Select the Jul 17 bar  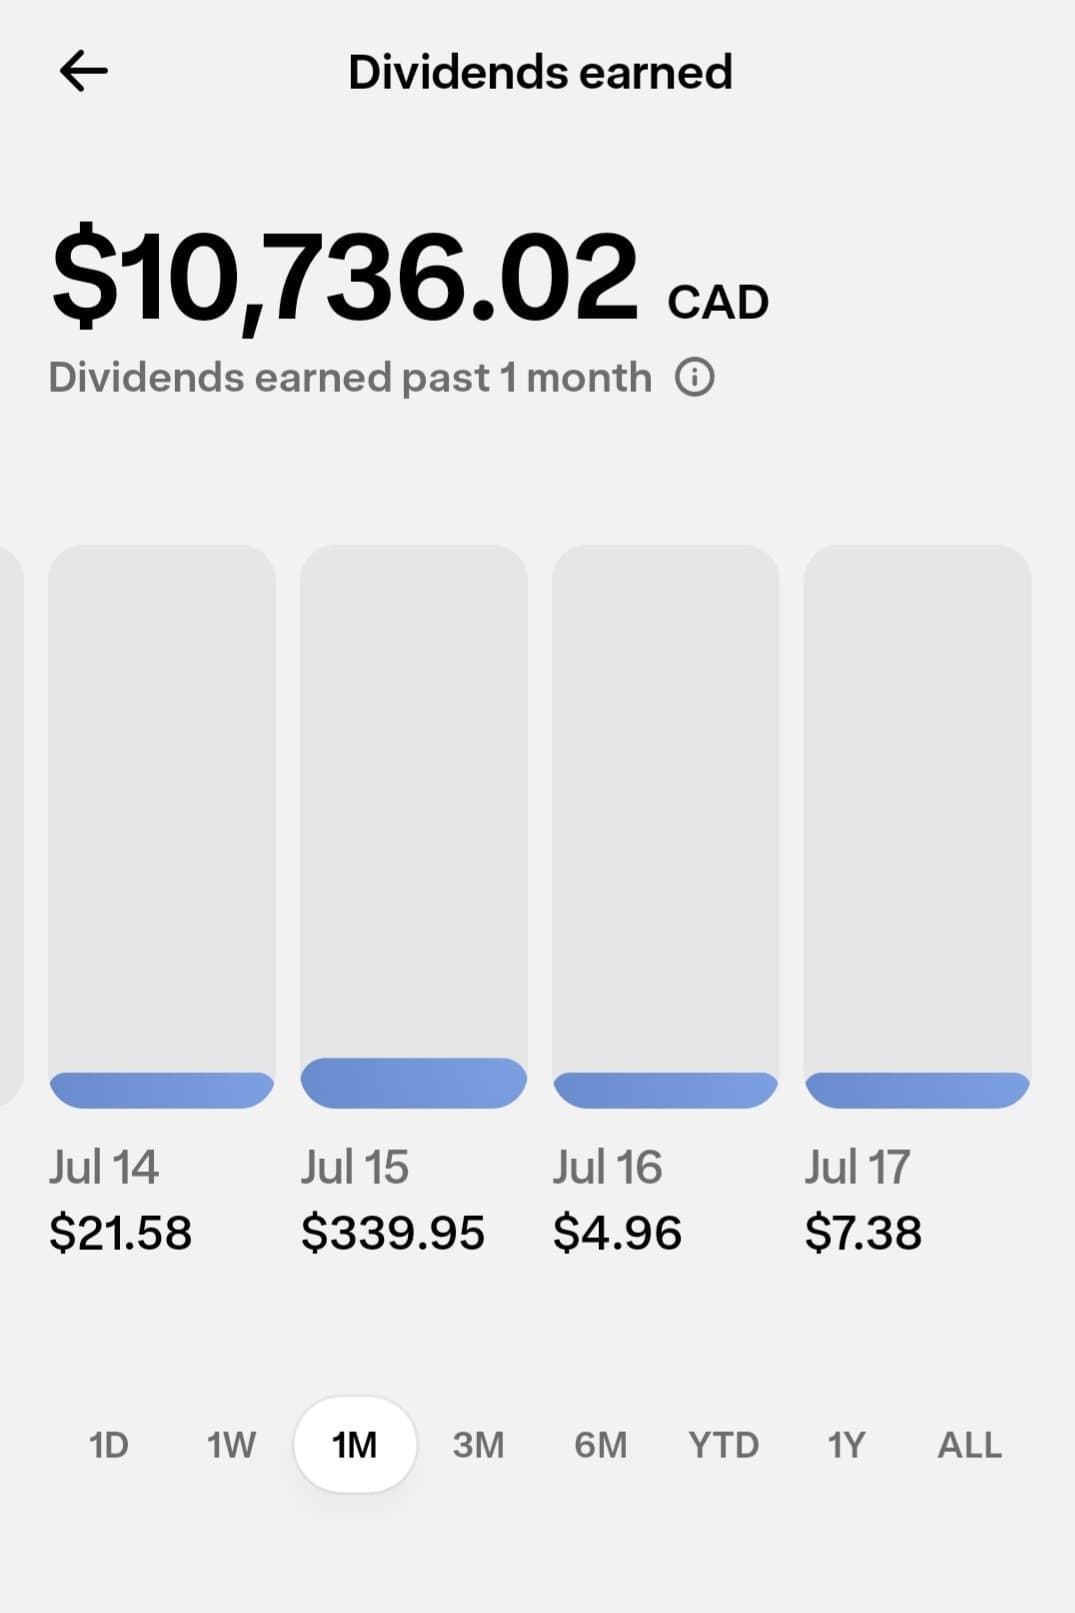918,826
